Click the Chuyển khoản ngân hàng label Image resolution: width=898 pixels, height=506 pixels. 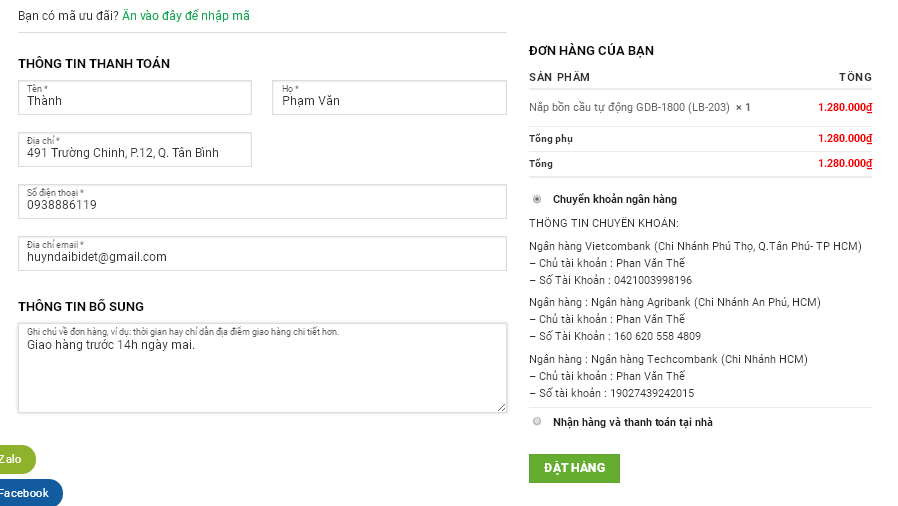click(614, 199)
